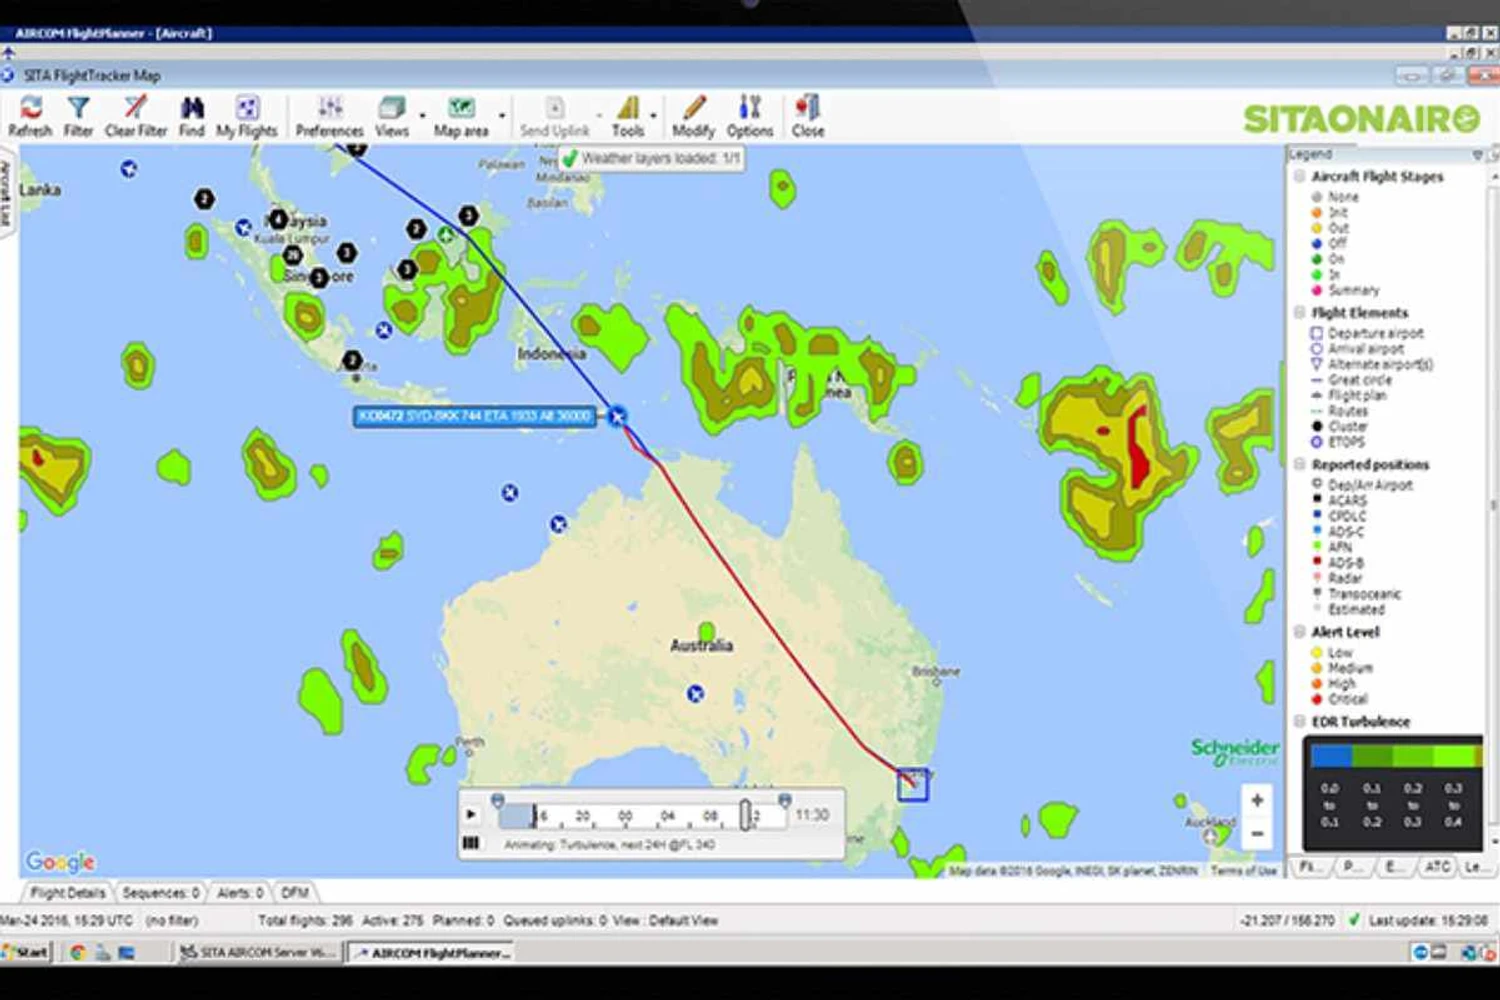Screen dimensions: 1500x1000
Task: Click the Send Uplink toolbar icon
Action: coord(555,116)
